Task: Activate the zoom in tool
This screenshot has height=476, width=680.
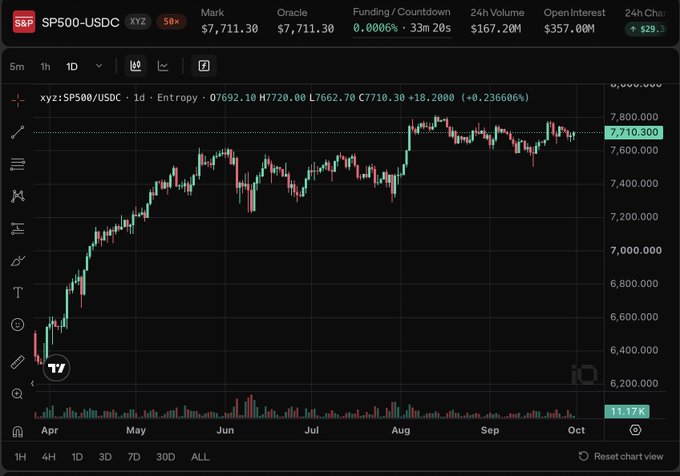Action: (x=17, y=394)
